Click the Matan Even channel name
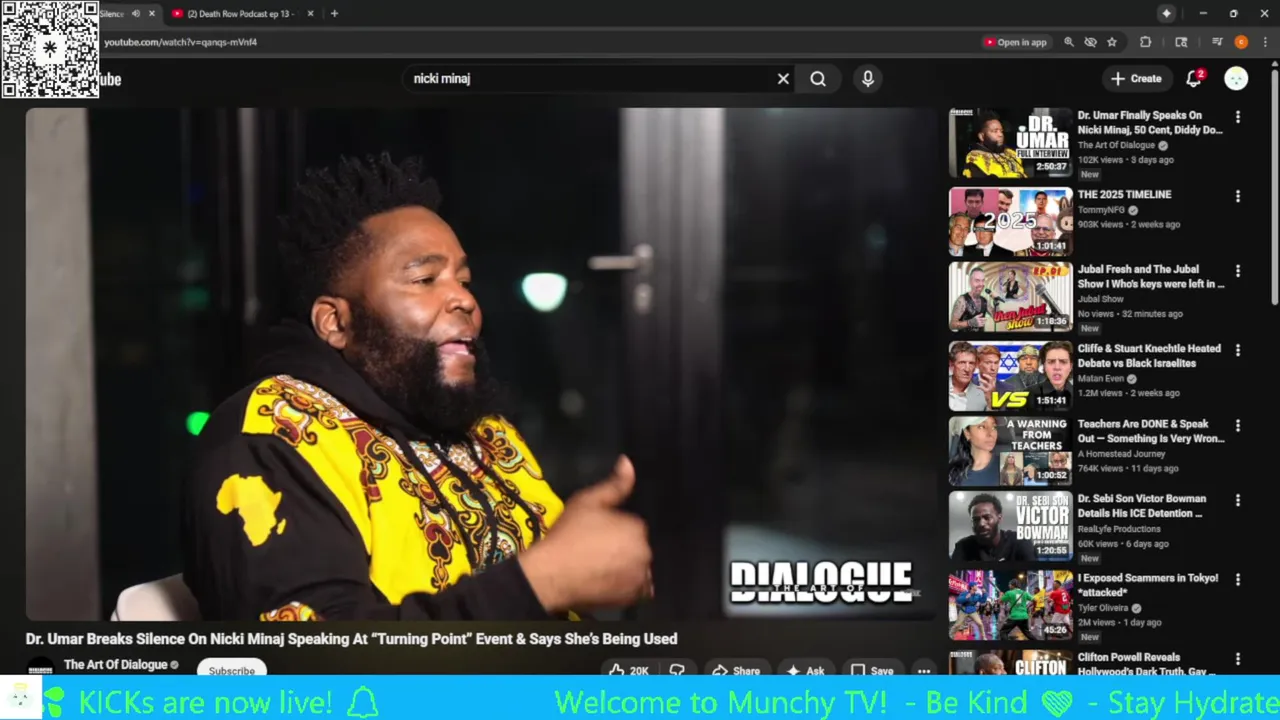The height and width of the screenshot is (720, 1280). click(x=1101, y=379)
